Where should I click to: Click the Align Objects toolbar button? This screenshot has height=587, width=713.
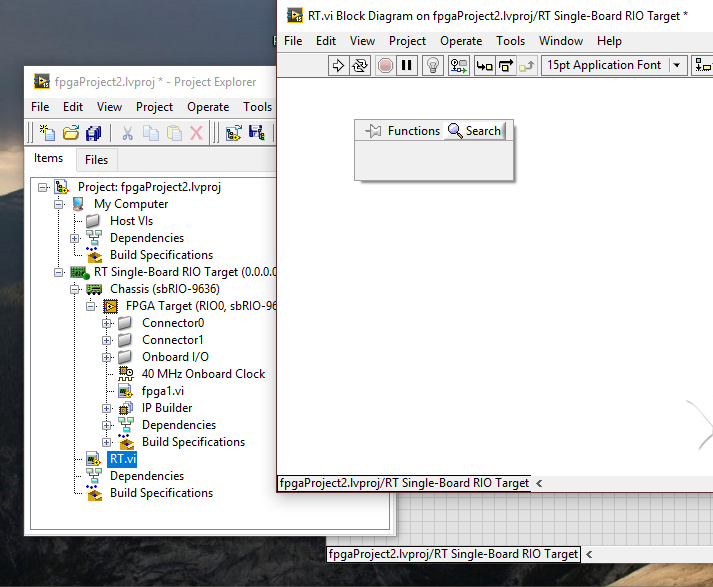(x=703, y=65)
